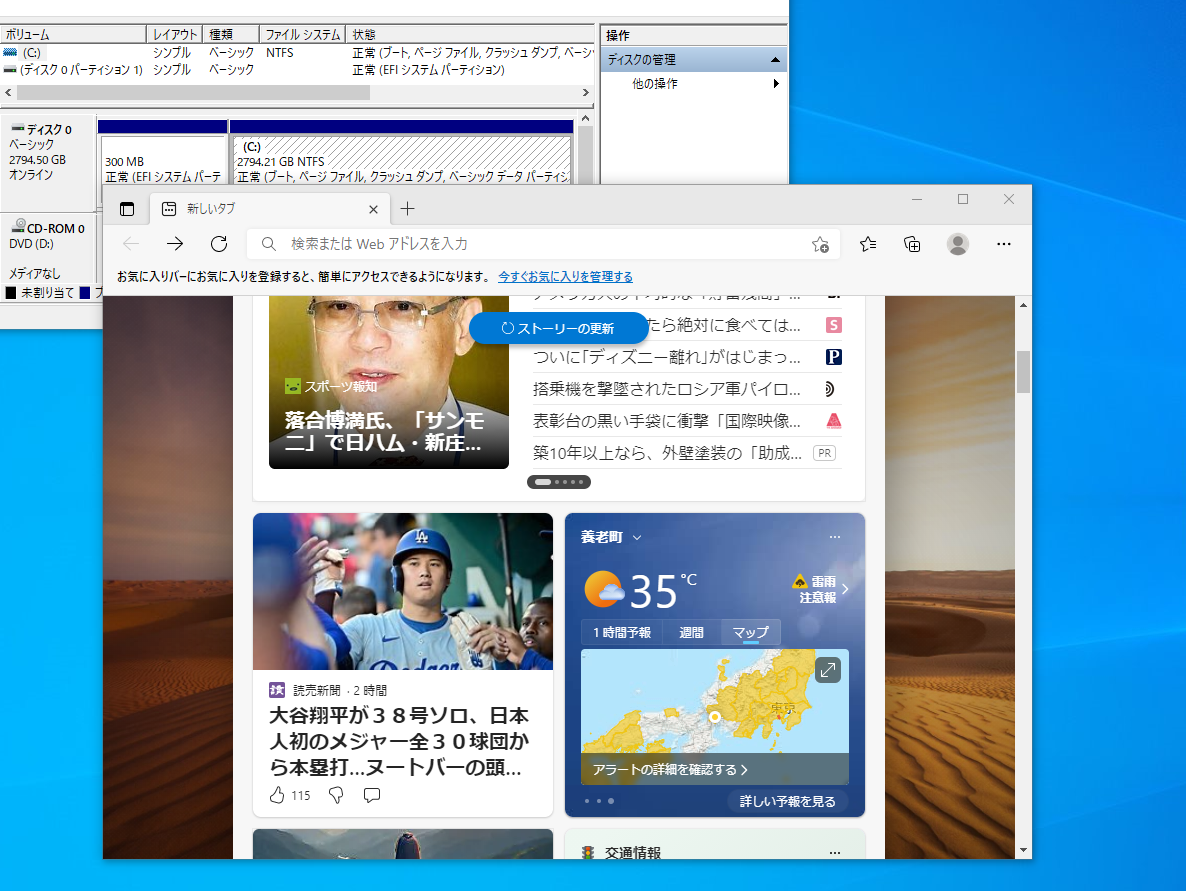Select the (C:) 2794.21 GB NTFS partition block
This screenshot has height=891, width=1186.
(x=402, y=160)
